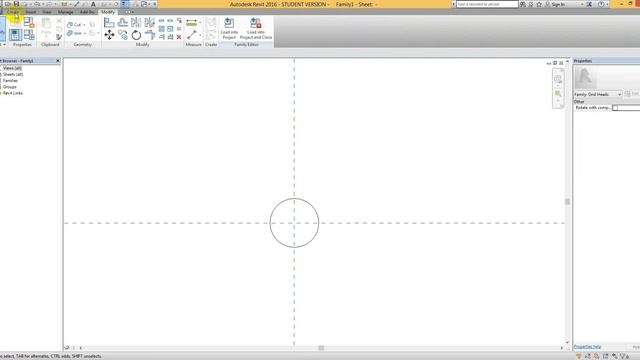This screenshot has height=360, width=640.
Task: Click the Join geometry button
Action: [74, 33]
